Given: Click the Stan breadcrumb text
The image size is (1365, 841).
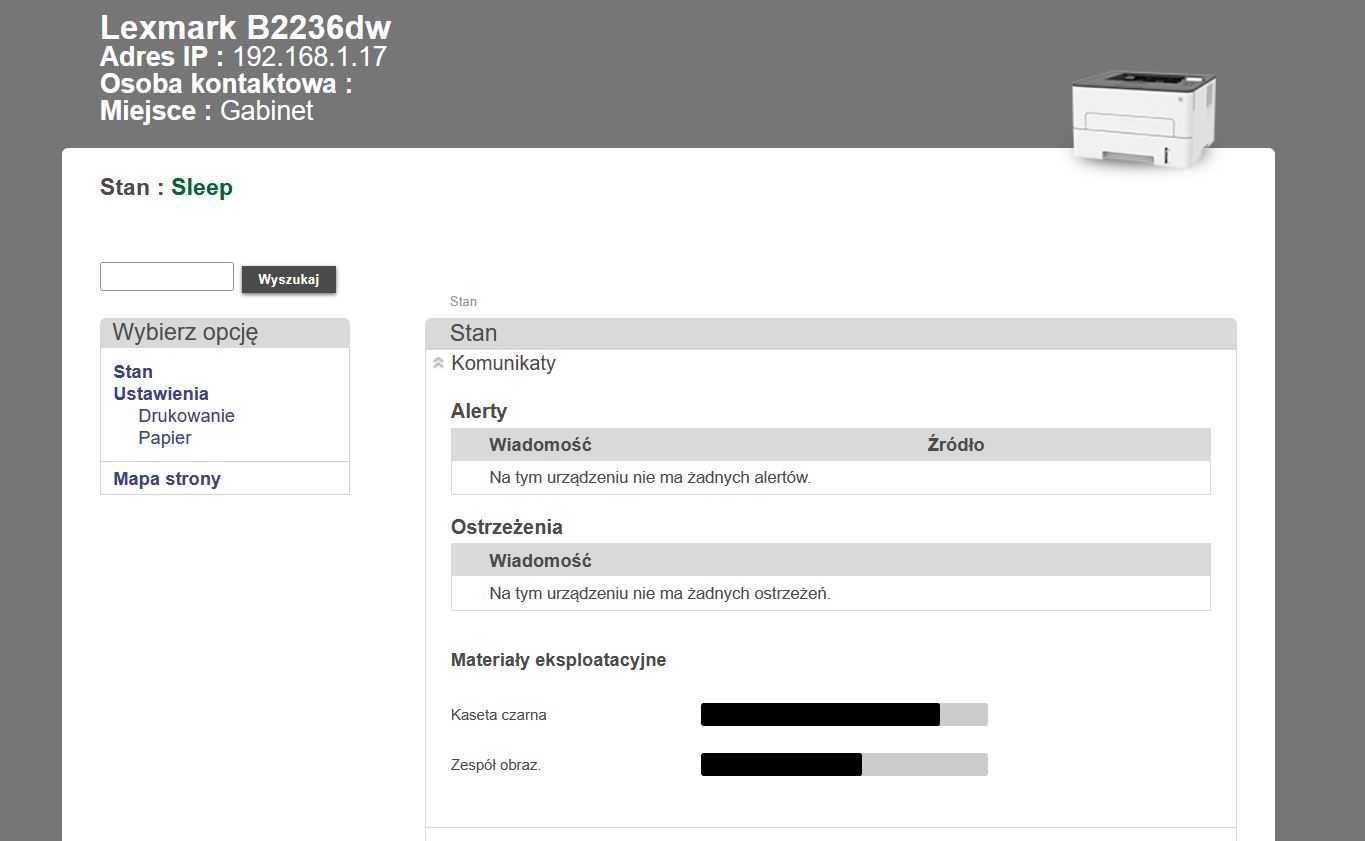Looking at the screenshot, I should [x=463, y=301].
